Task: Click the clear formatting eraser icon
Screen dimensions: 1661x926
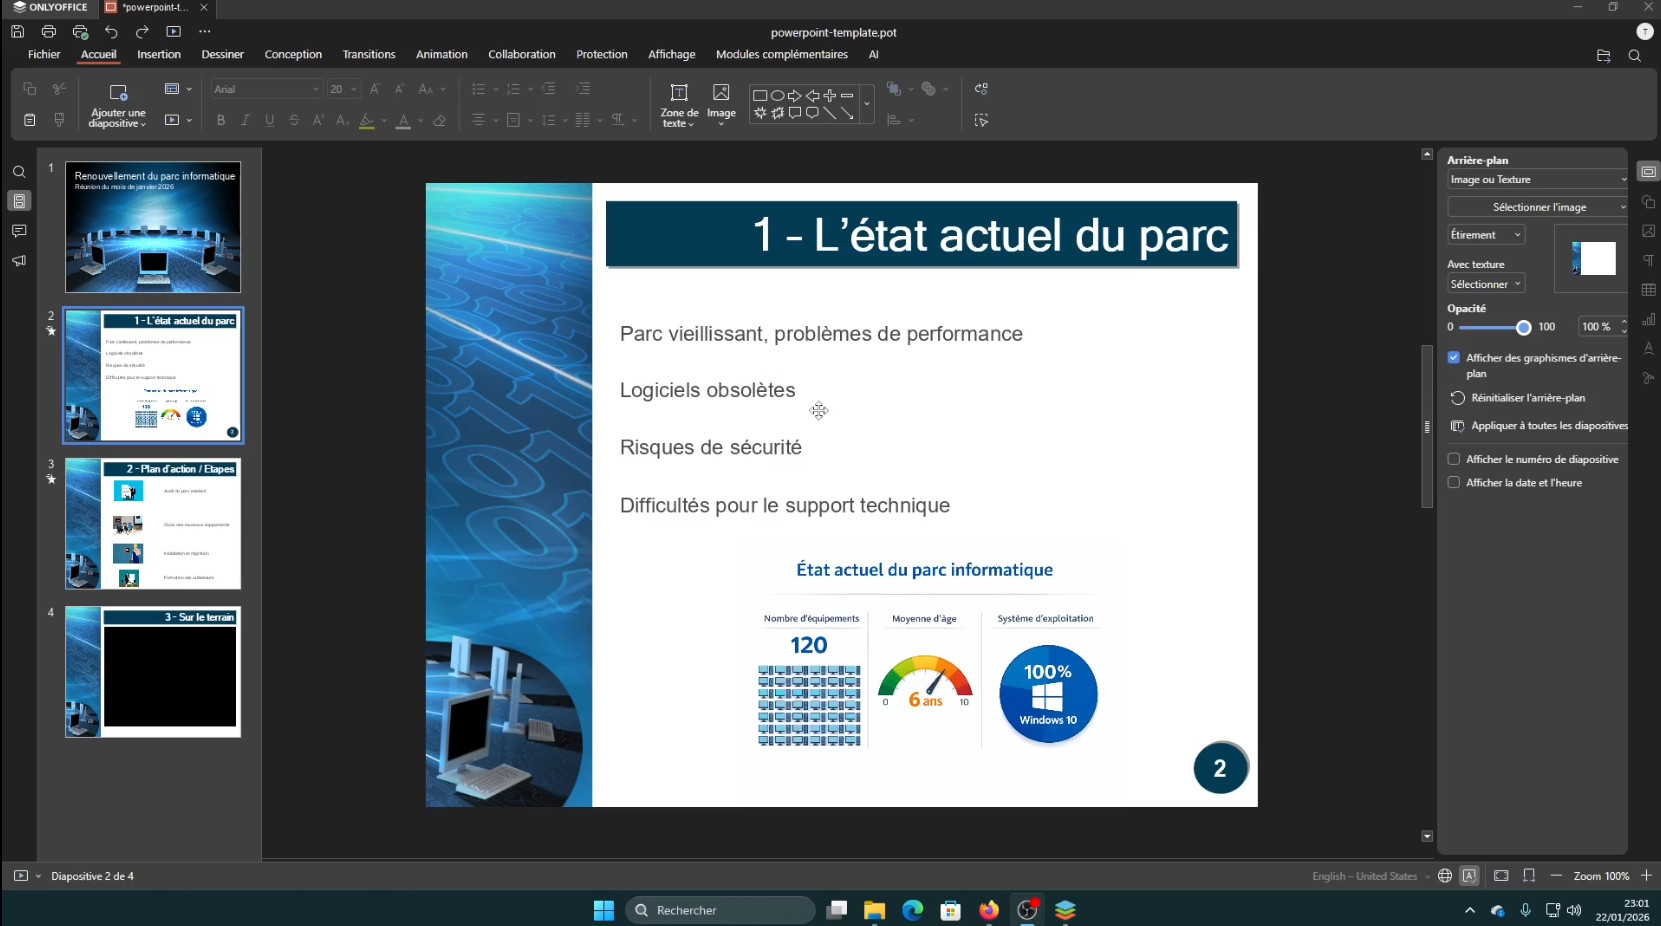Action: pos(439,120)
